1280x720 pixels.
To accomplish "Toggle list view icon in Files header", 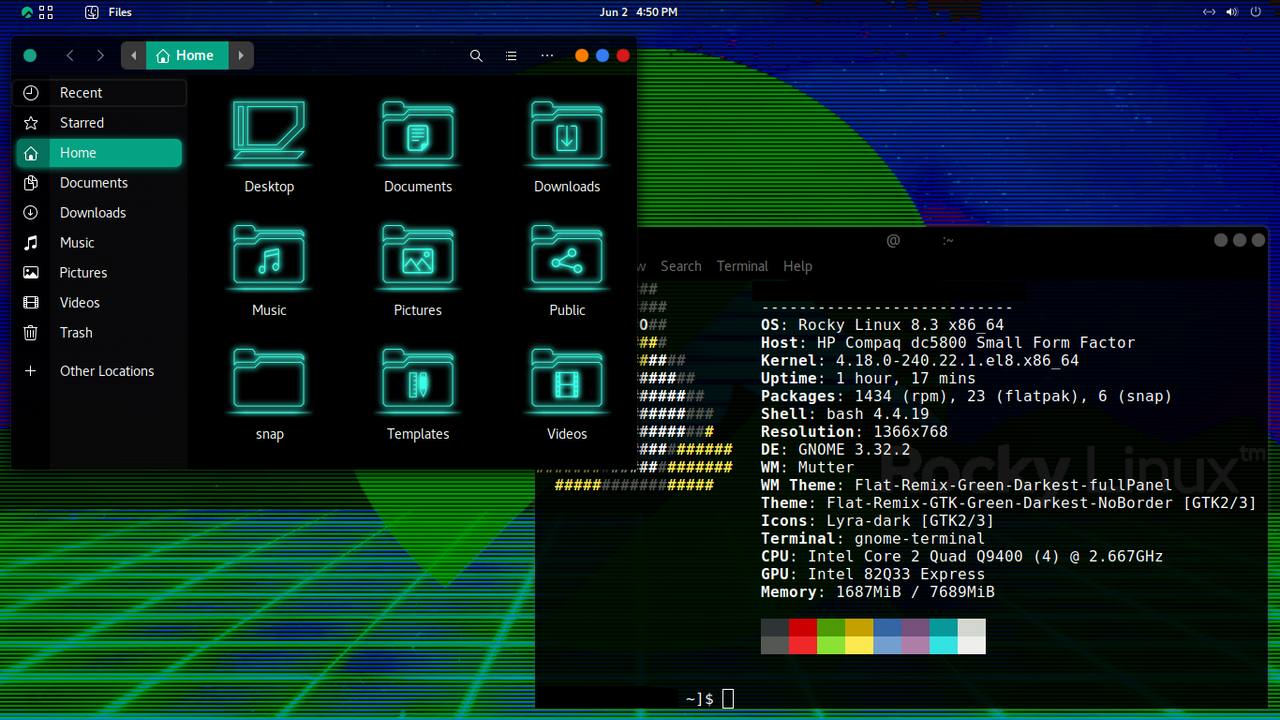I will click(x=511, y=56).
